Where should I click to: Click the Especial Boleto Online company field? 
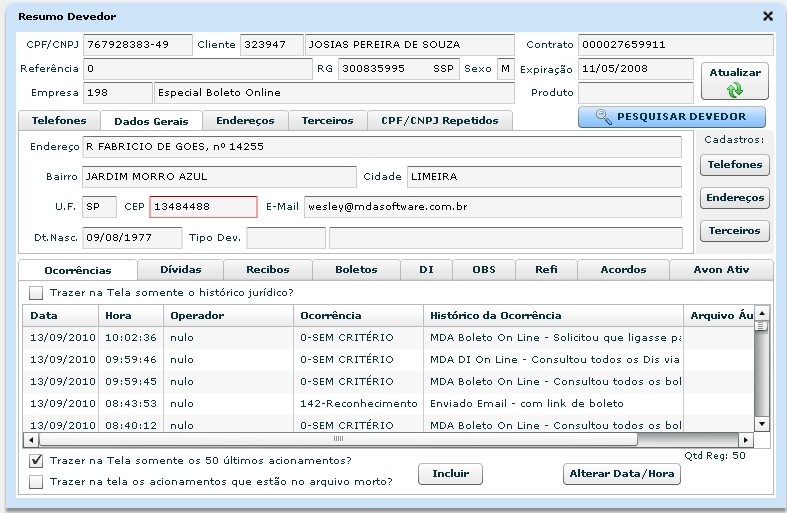334,93
